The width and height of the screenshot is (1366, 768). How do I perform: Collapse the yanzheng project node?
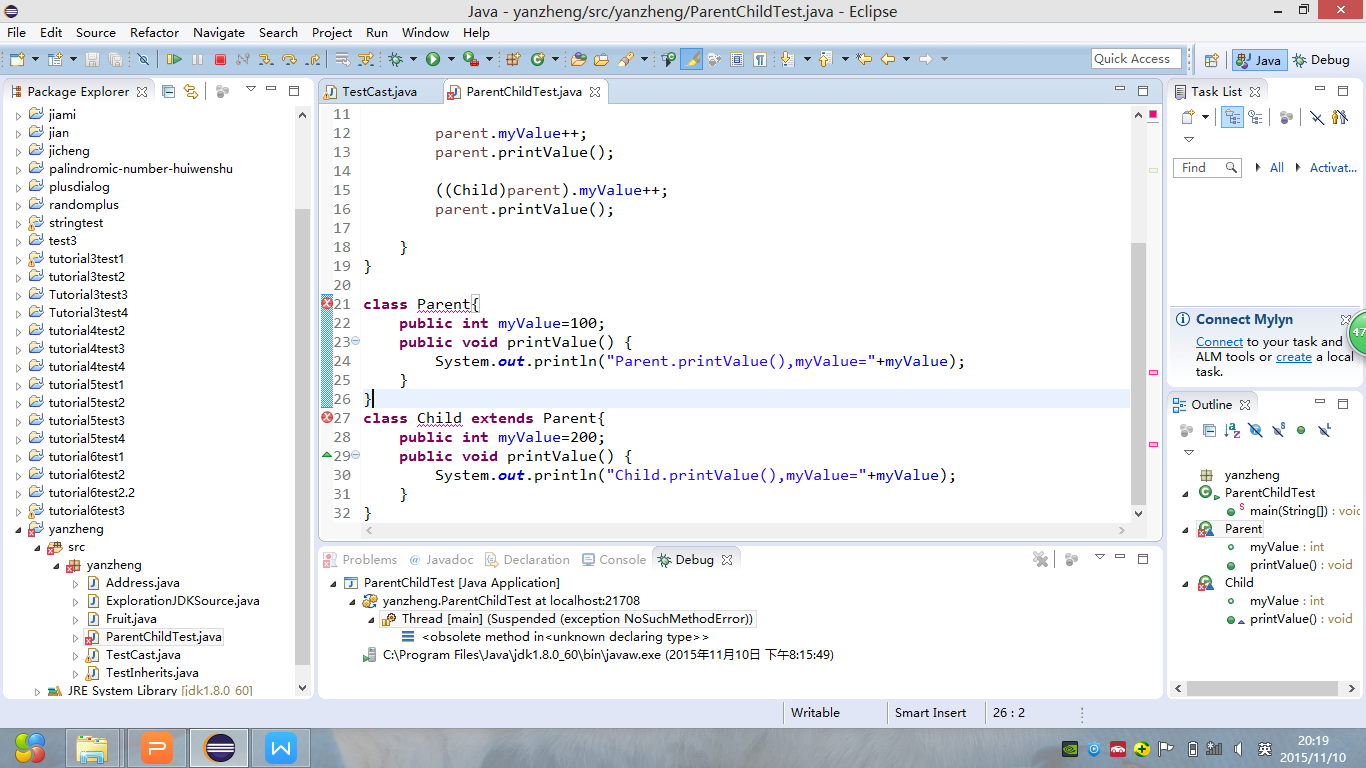(x=17, y=529)
